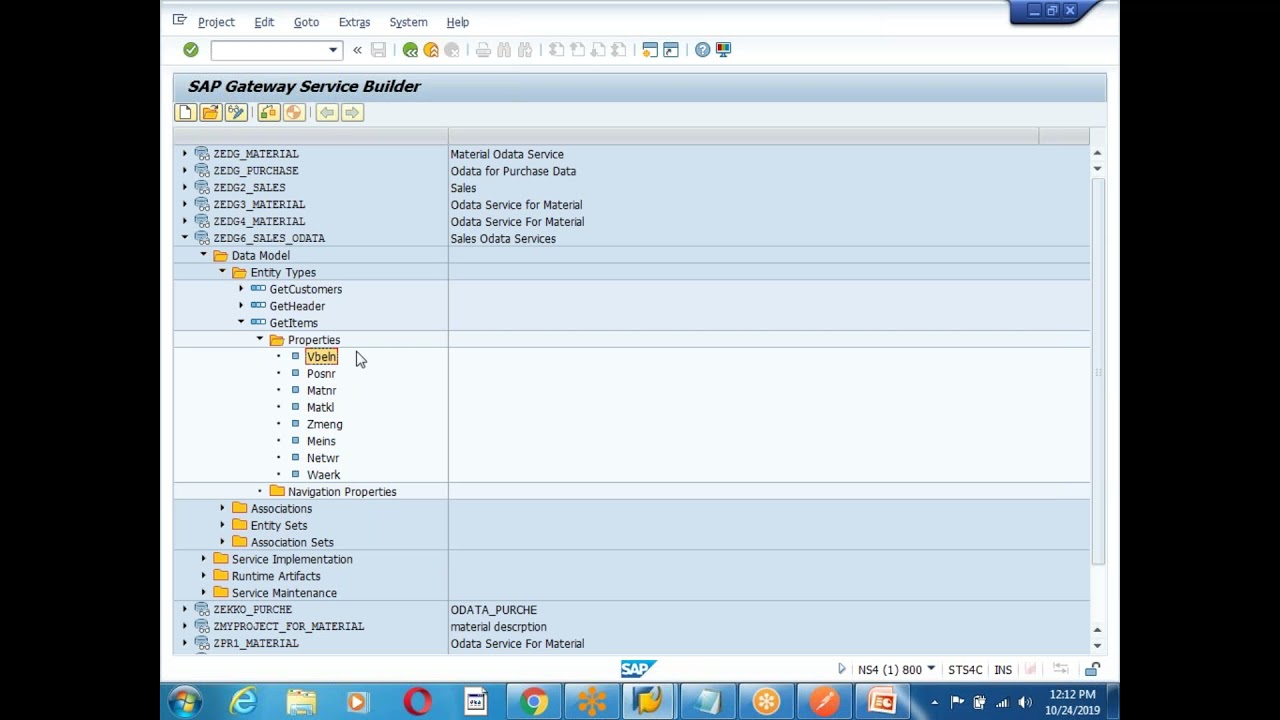Click the Generate Runtime Objects icon

tap(293, 113)
